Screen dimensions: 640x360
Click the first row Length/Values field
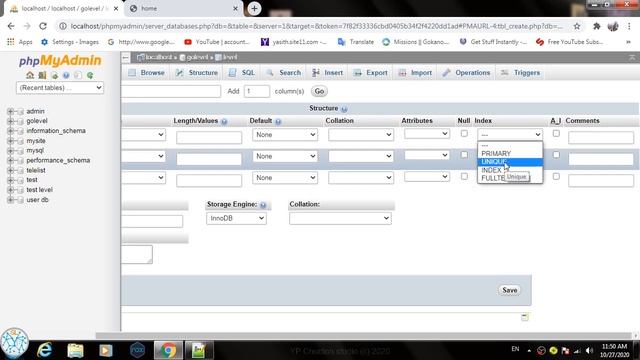tap(209, 138)
